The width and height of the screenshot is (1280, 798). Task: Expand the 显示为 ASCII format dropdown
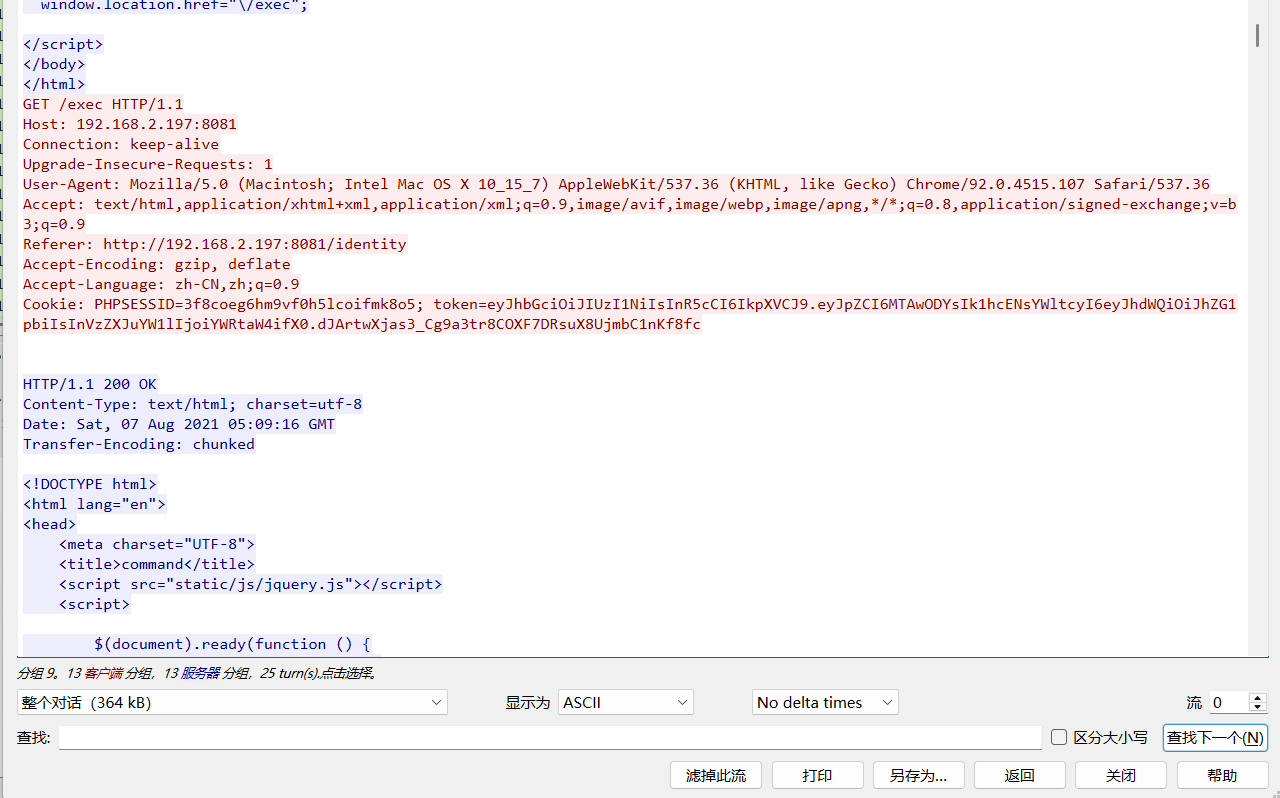tap(626, 703)
